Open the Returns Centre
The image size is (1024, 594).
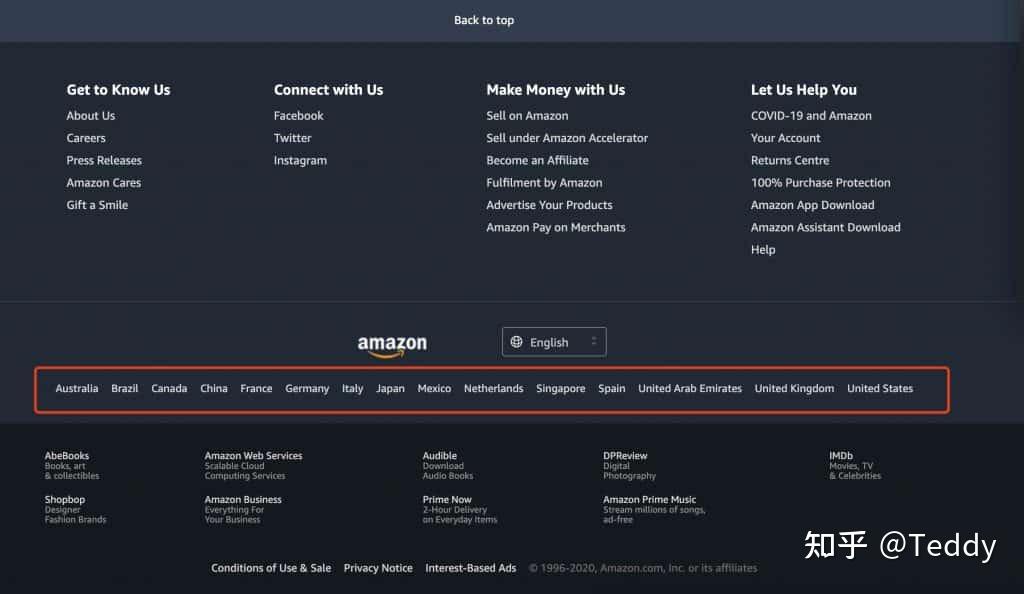(790, 160)
